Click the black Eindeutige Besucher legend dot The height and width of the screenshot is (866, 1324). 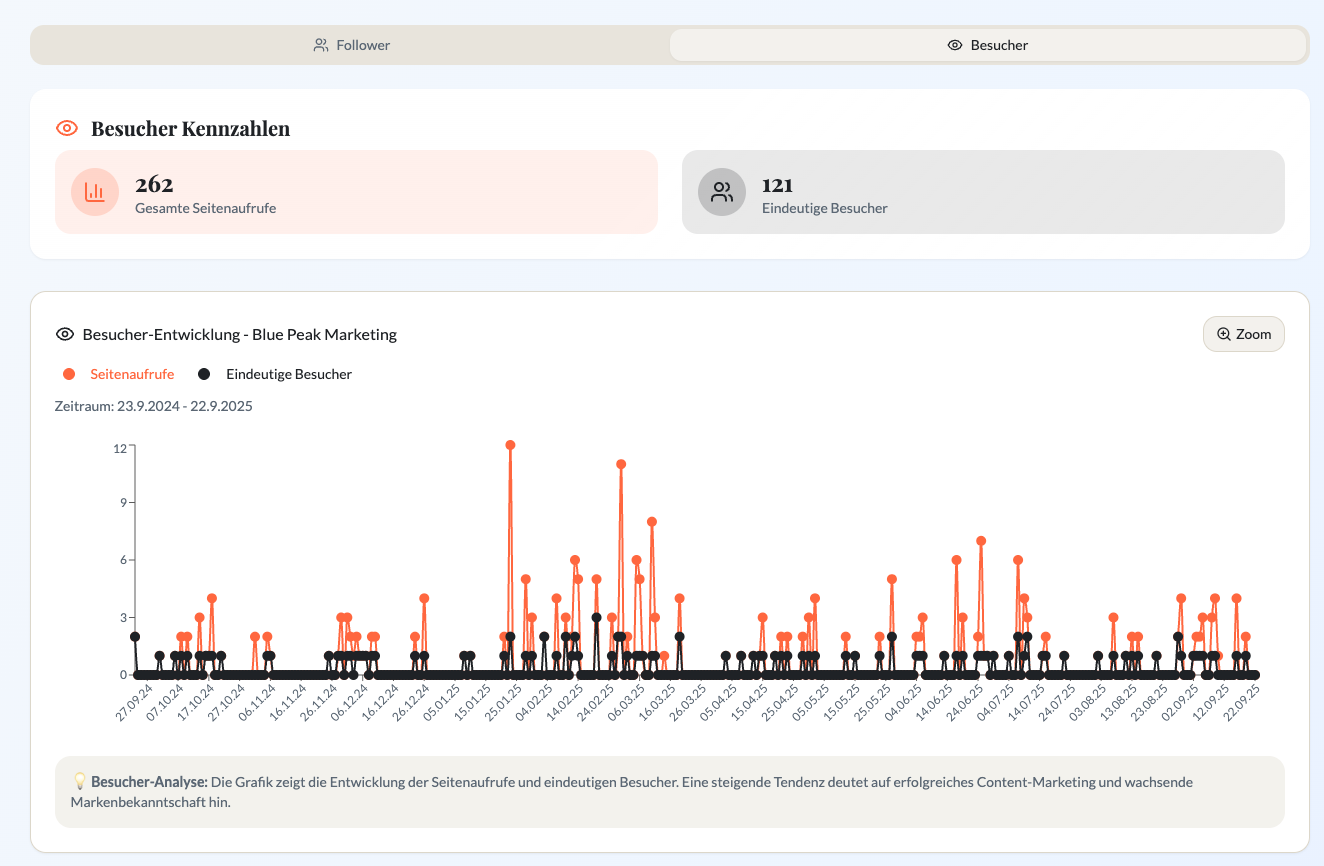(204, 374)
